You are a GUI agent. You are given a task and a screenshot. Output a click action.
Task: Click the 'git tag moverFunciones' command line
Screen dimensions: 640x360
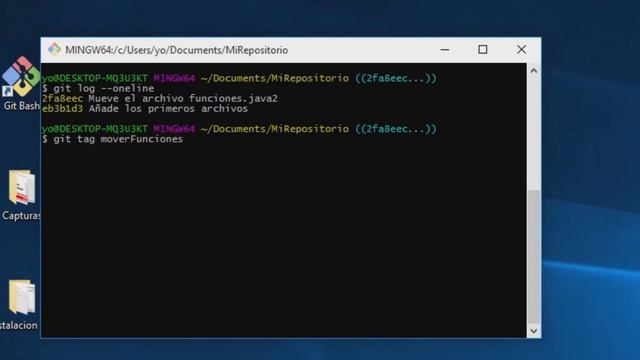click(112, 139)
